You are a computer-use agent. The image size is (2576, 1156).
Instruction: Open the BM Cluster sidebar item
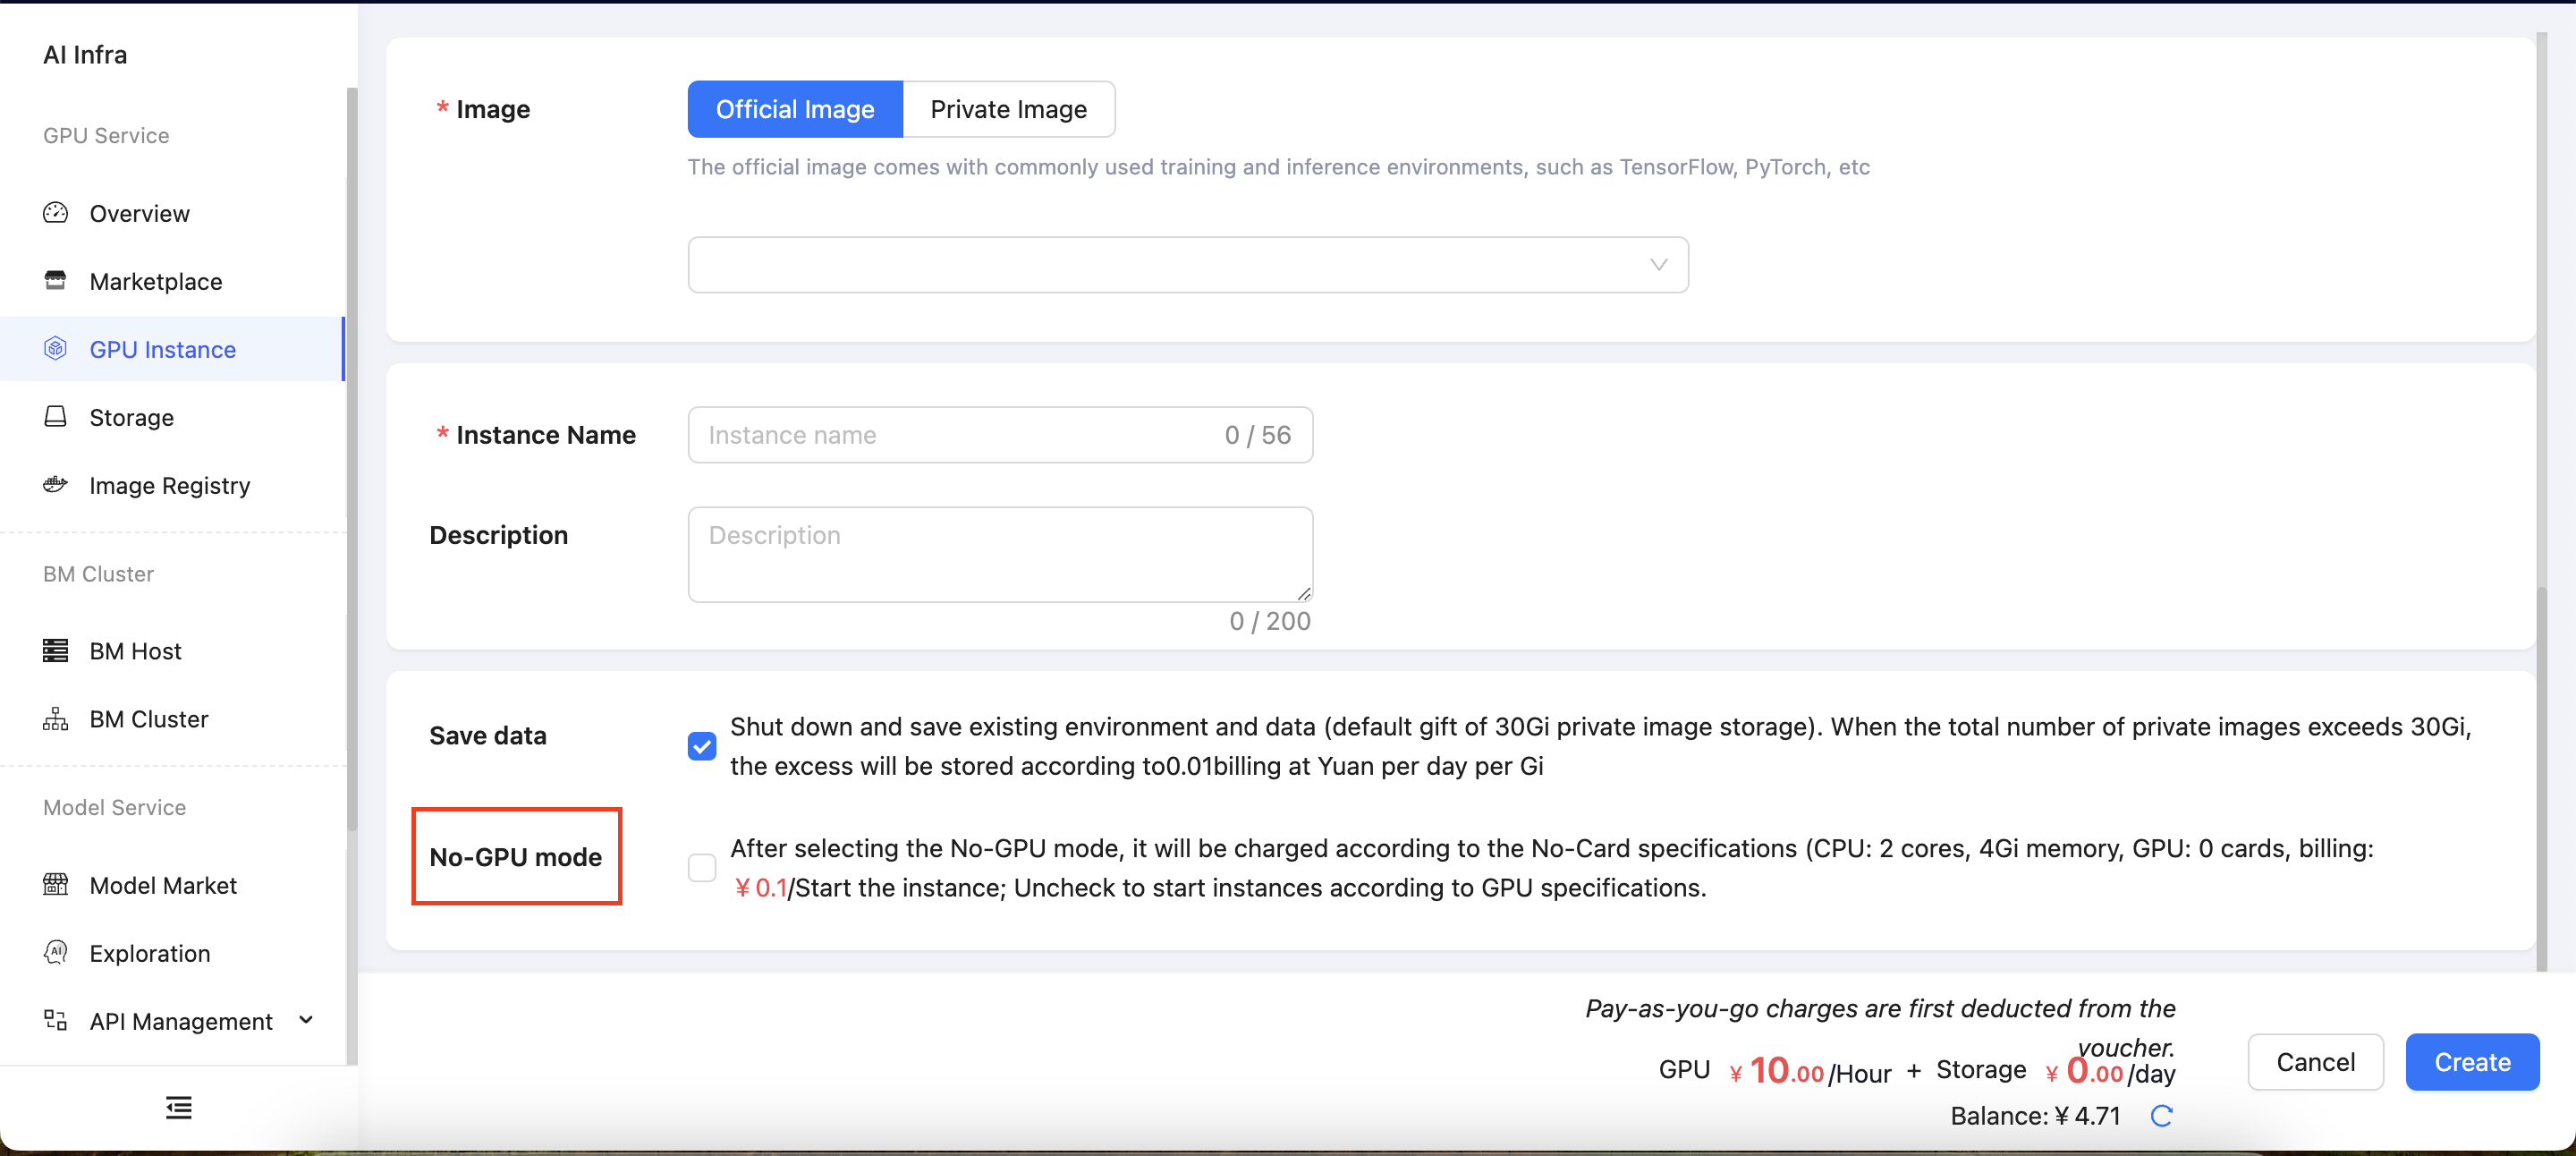172,719
